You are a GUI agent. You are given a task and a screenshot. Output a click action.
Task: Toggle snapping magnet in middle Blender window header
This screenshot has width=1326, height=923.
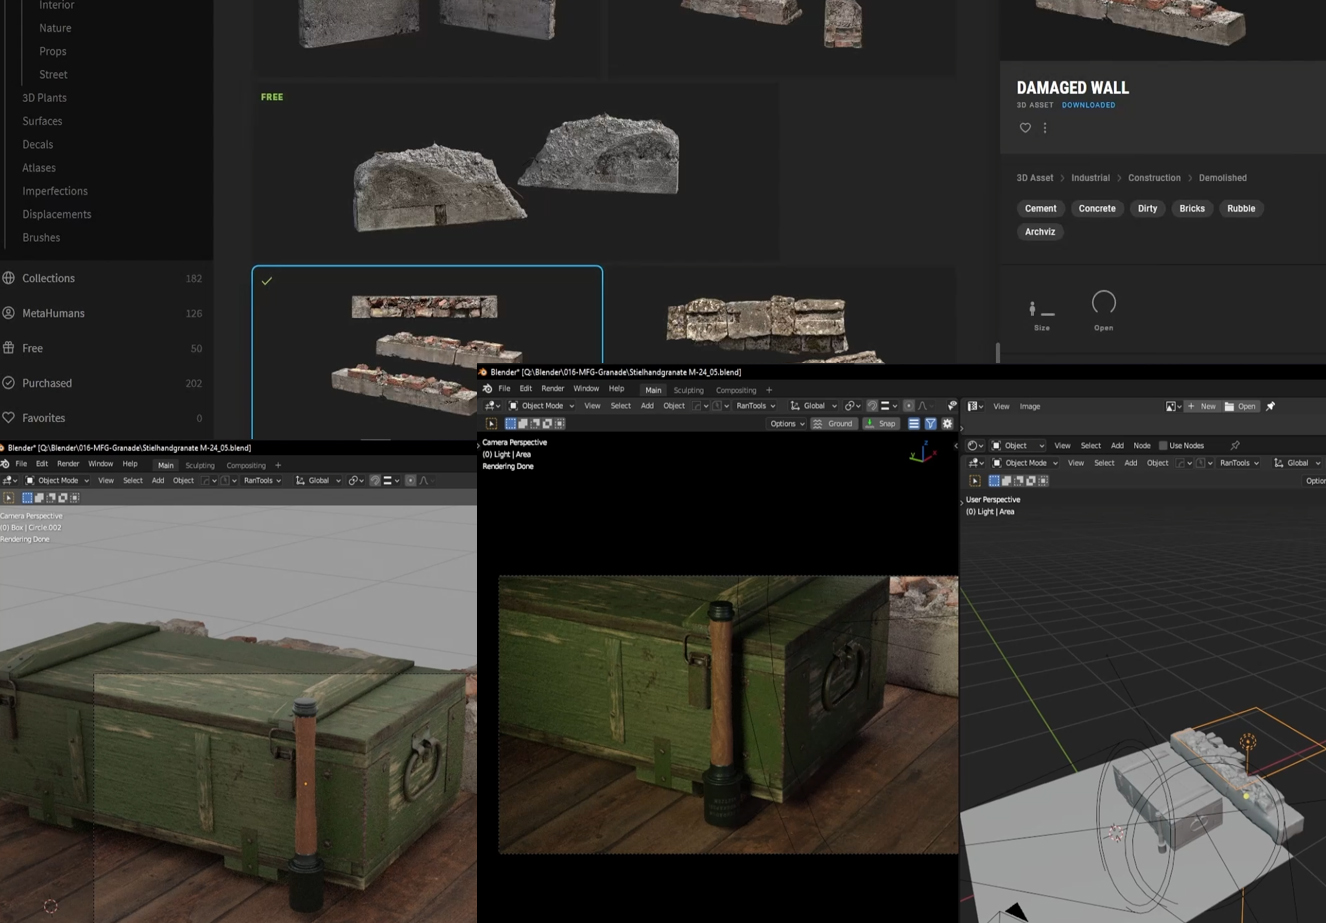coord(872,406)
